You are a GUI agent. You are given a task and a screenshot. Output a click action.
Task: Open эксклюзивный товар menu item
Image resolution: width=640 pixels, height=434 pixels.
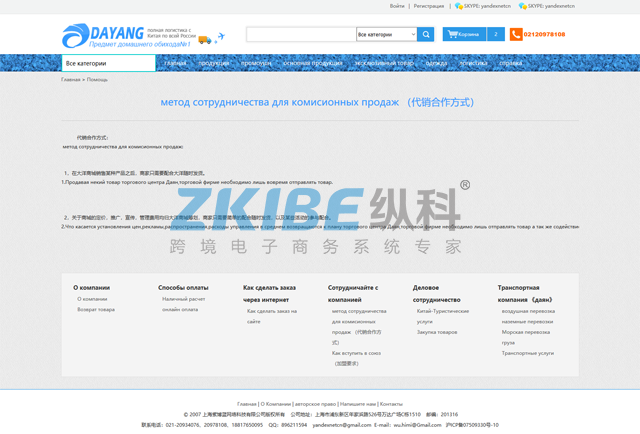(384, 63)
